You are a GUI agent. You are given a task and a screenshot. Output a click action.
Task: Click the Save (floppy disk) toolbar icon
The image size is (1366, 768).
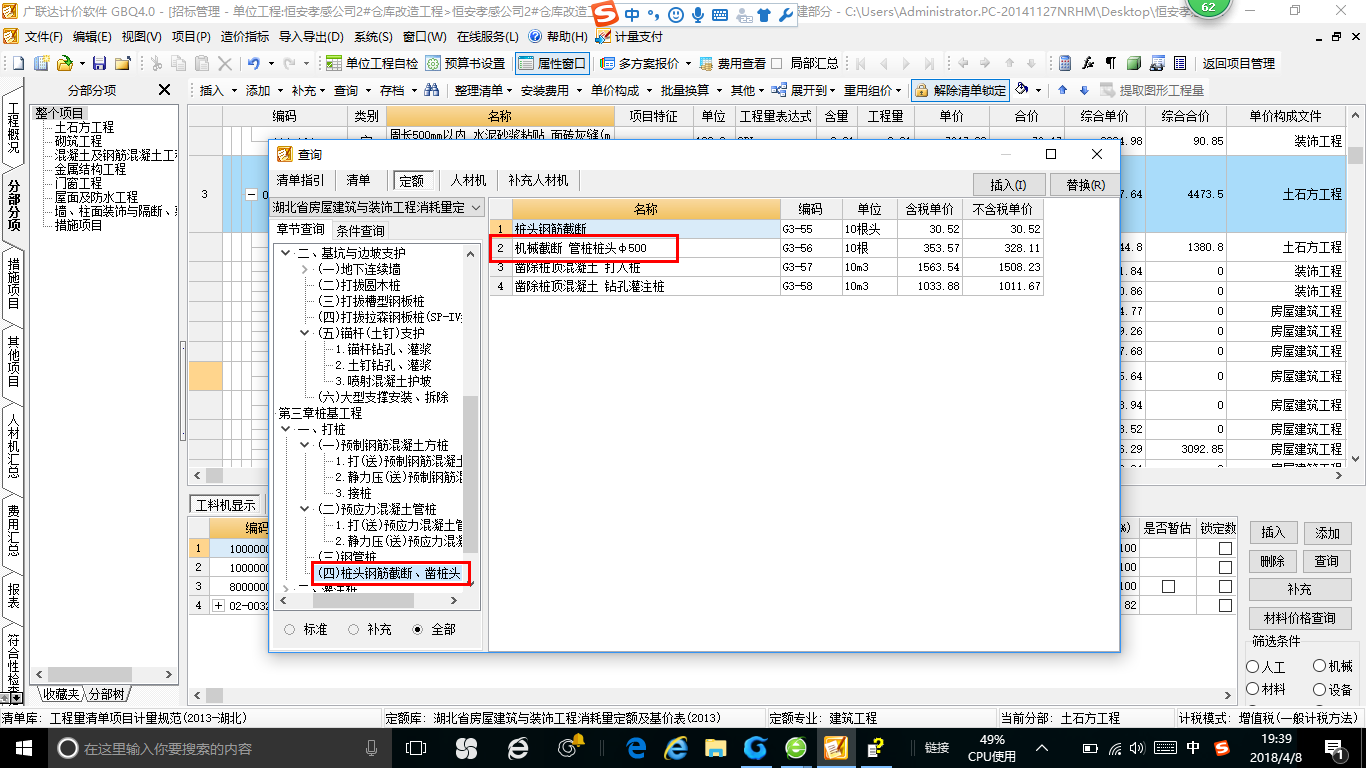[99, 63]
